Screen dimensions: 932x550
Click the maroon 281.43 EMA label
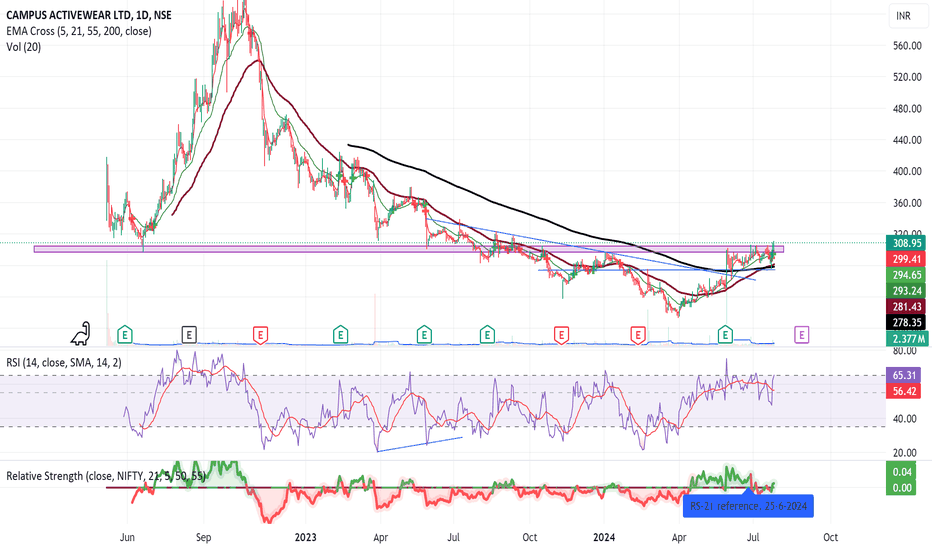coord(907,307)
